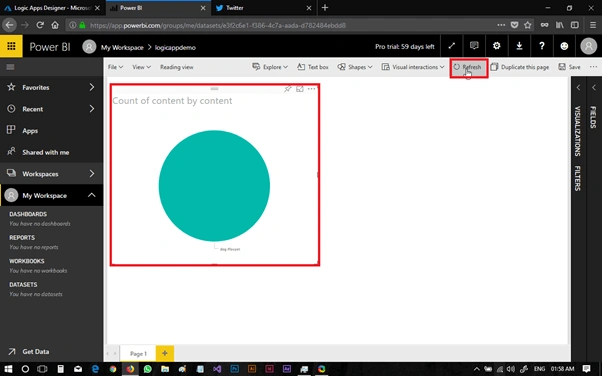Switch to Reading view
This screenshot has width=602, height=376.
177,67
